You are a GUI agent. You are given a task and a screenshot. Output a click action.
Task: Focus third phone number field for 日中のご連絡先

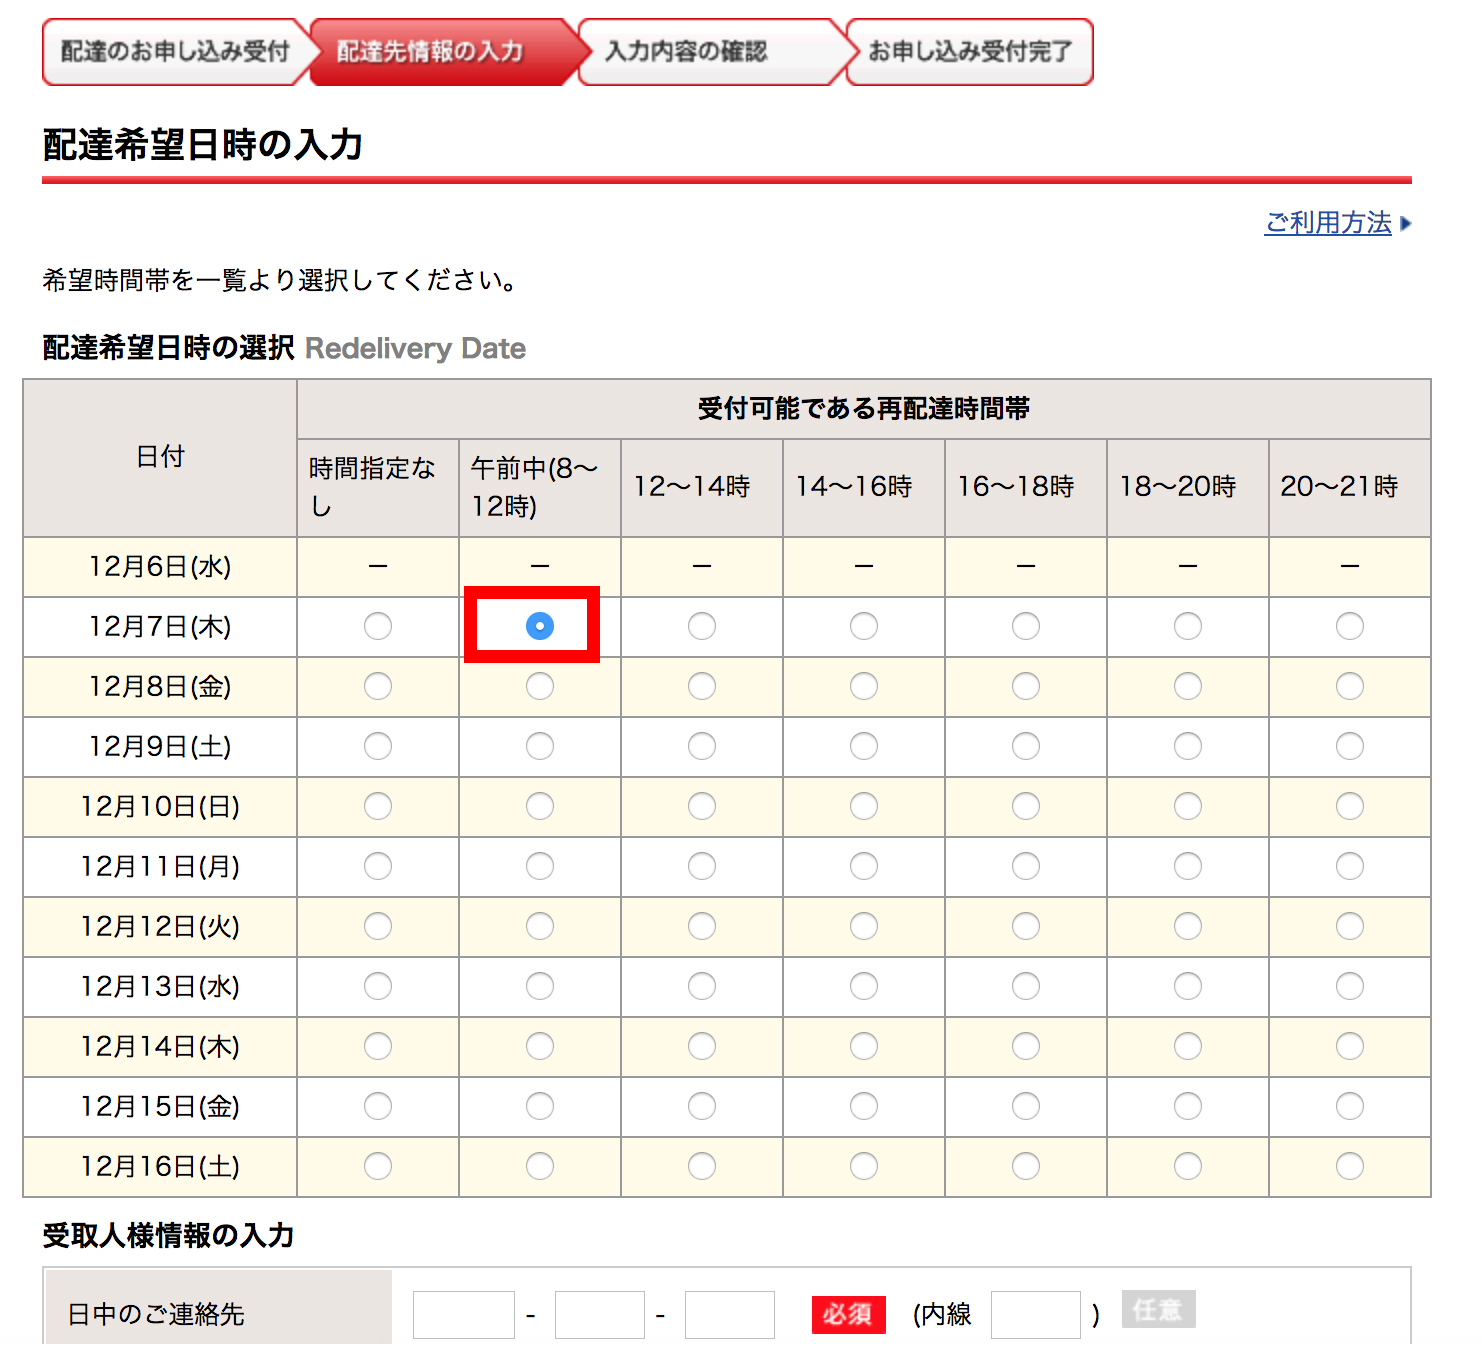coord(730,1314)
